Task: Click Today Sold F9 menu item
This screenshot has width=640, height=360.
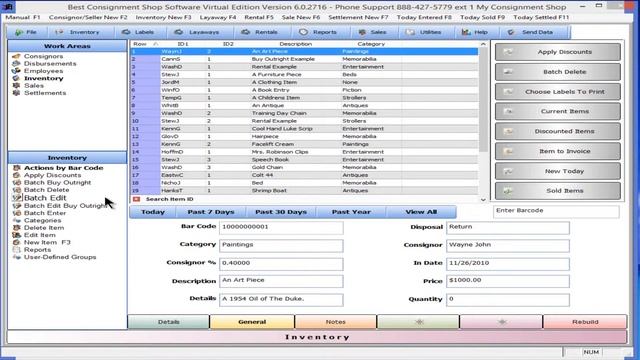Action: pyautogui.click(x=482, y=18)
